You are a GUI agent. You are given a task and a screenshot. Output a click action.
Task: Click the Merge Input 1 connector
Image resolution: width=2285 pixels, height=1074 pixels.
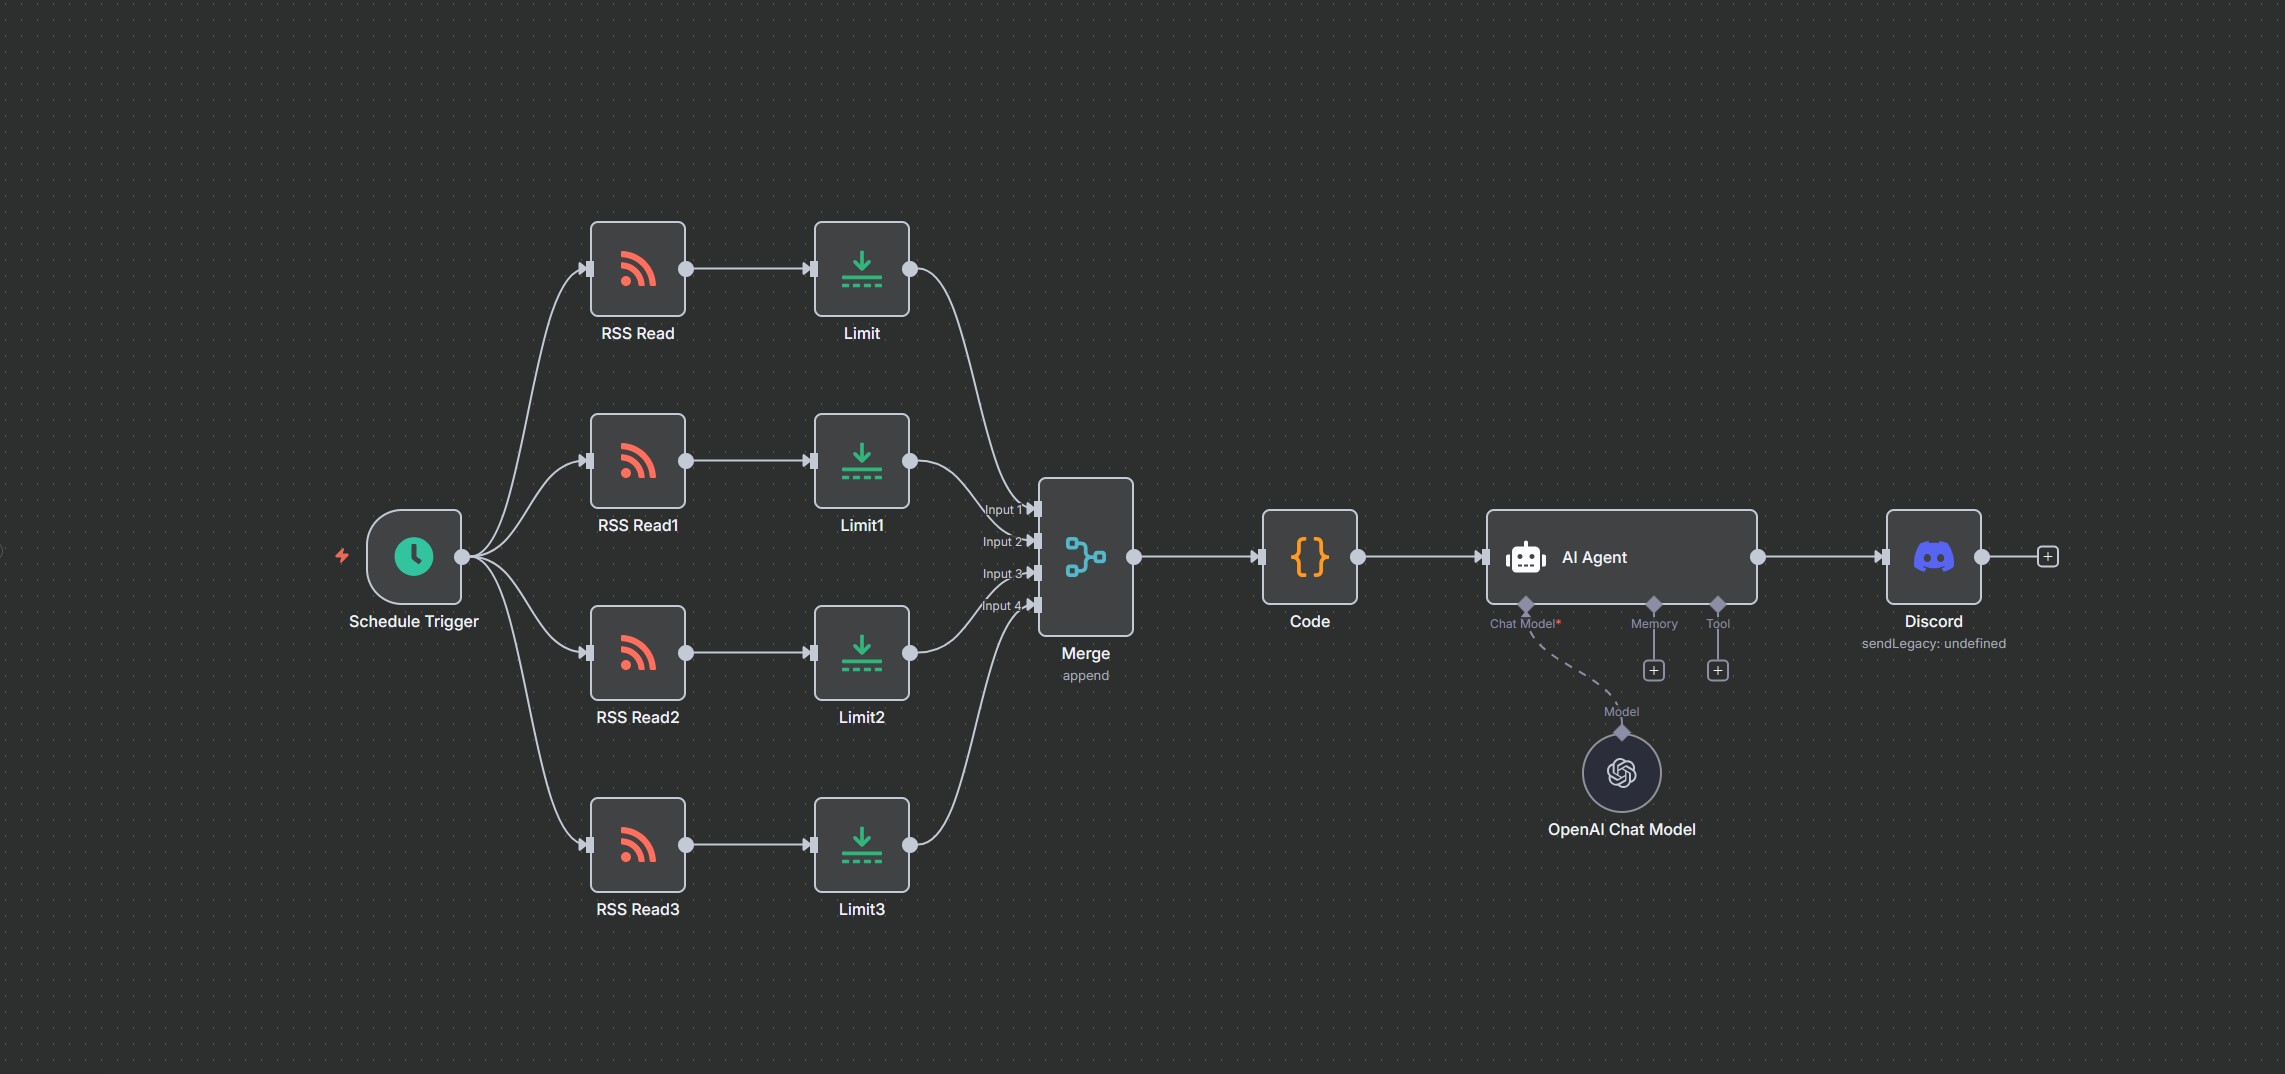(x=1037, y=509)
